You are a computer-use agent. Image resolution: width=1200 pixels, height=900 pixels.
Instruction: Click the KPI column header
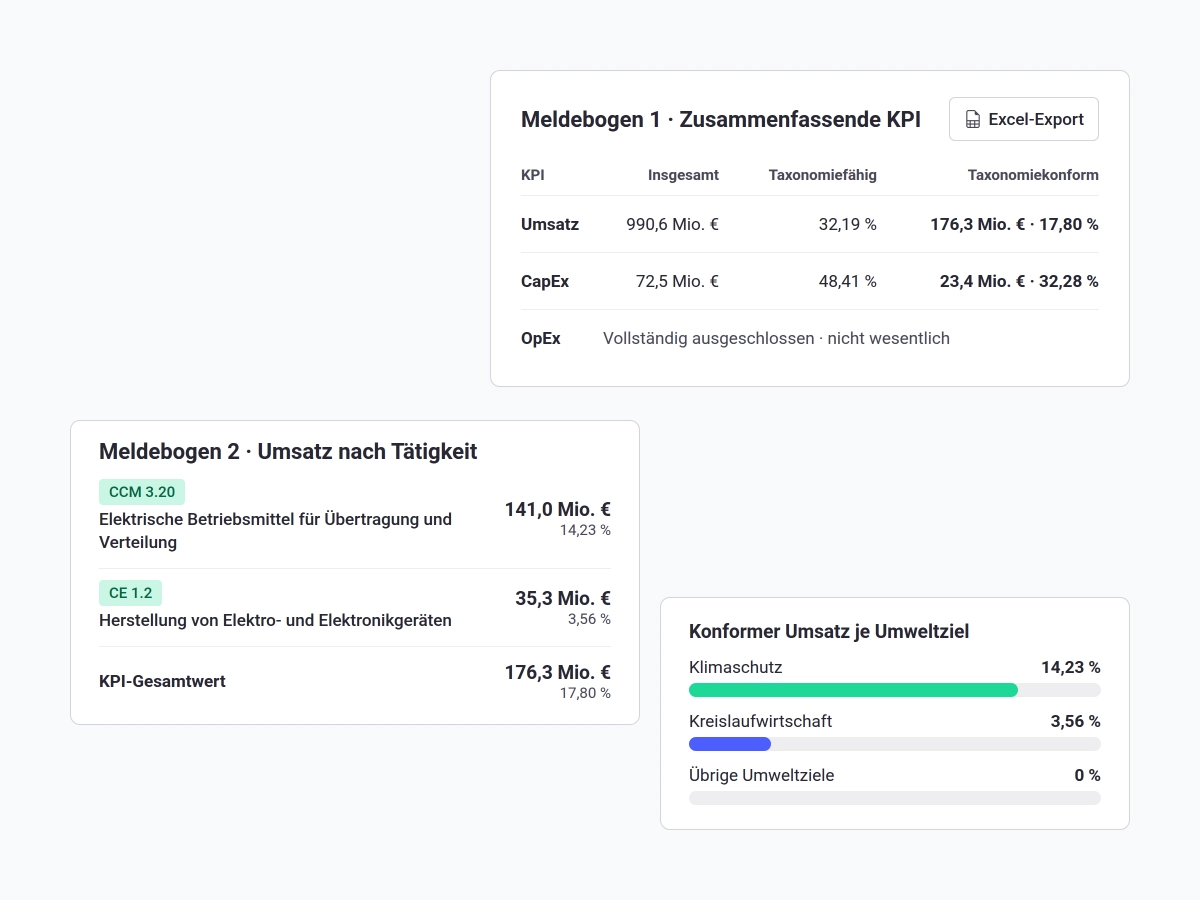(x=533, y=175)
